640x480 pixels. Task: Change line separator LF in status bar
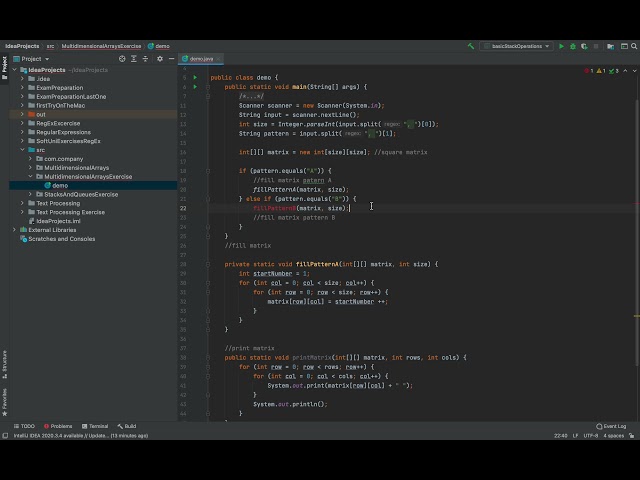[575, 436]
